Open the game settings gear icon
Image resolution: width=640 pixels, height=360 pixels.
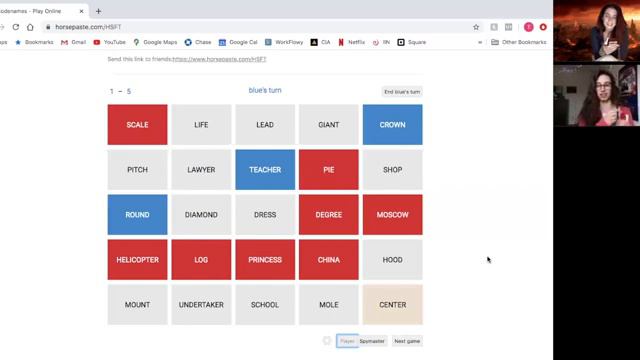tap(327, 340)
